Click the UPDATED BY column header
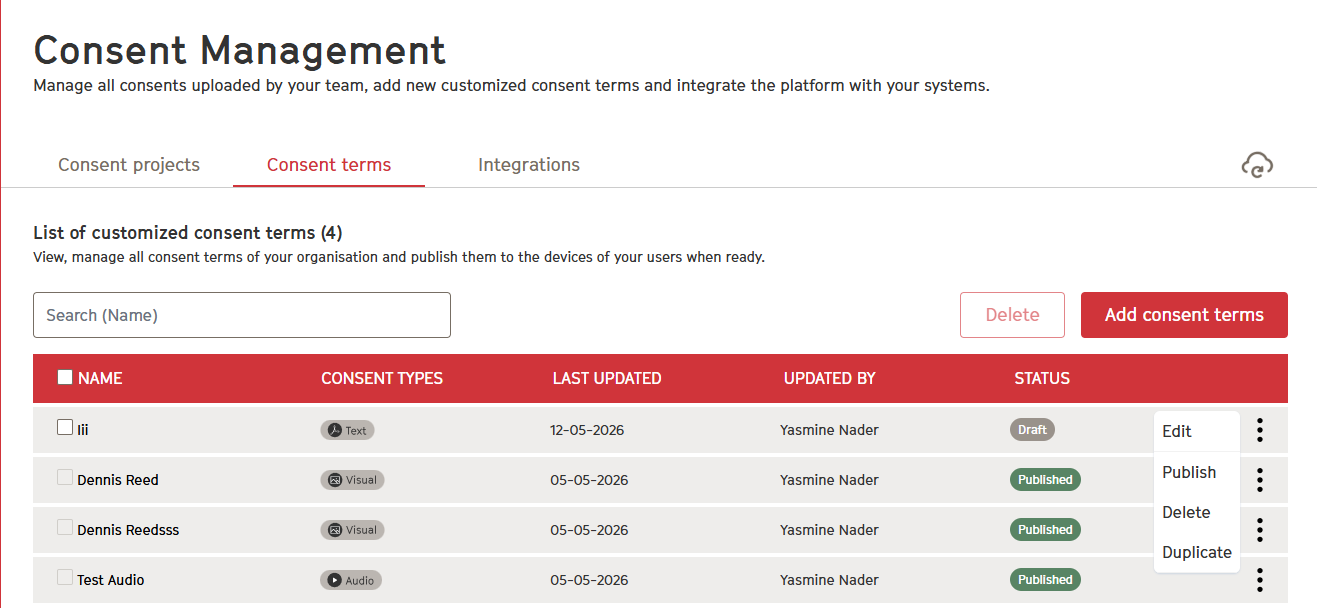1317x608 pixels. pos(830,378)
